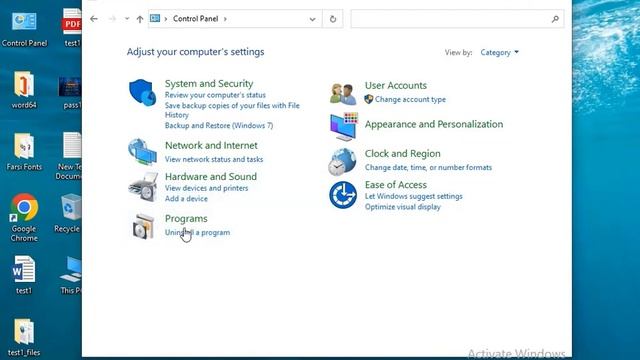
Task: Click Uninstall a program link
Action: (198, 232)
